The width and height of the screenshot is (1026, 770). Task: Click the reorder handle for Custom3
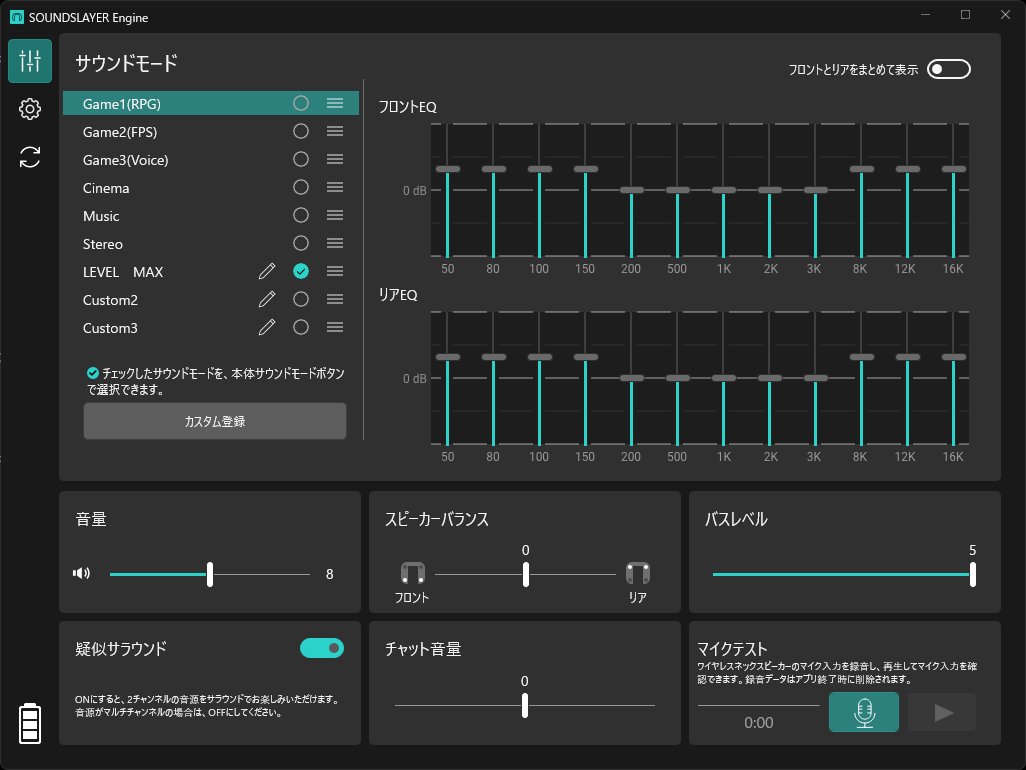click(335, 327)
